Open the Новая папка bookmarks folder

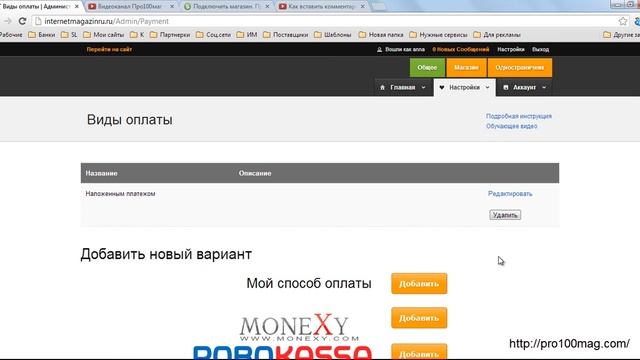pos(381,35)
